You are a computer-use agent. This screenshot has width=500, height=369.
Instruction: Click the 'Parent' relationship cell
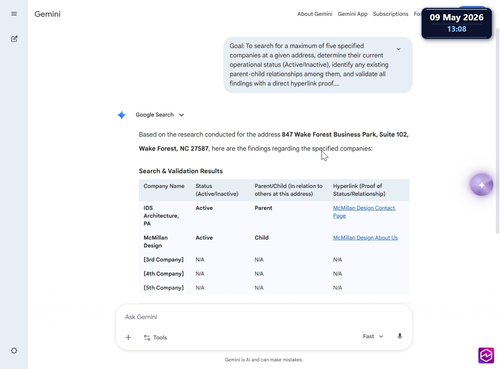tap(263, 208)
